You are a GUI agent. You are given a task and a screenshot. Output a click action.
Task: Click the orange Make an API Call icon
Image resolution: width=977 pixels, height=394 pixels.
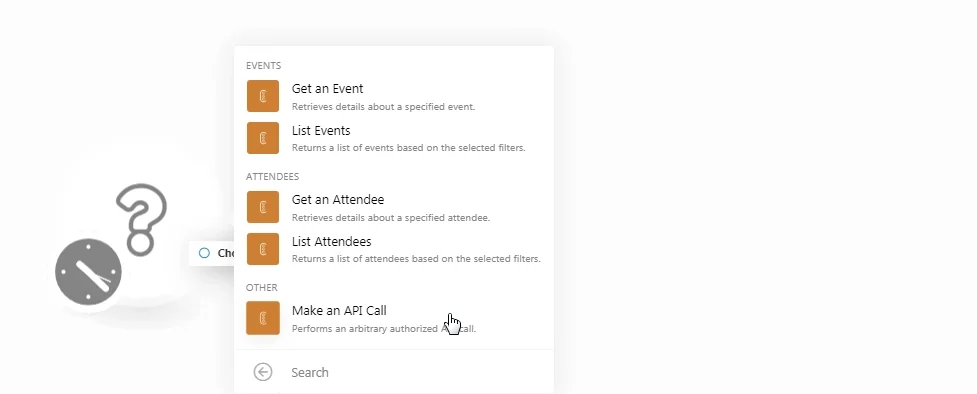(263, 318)
